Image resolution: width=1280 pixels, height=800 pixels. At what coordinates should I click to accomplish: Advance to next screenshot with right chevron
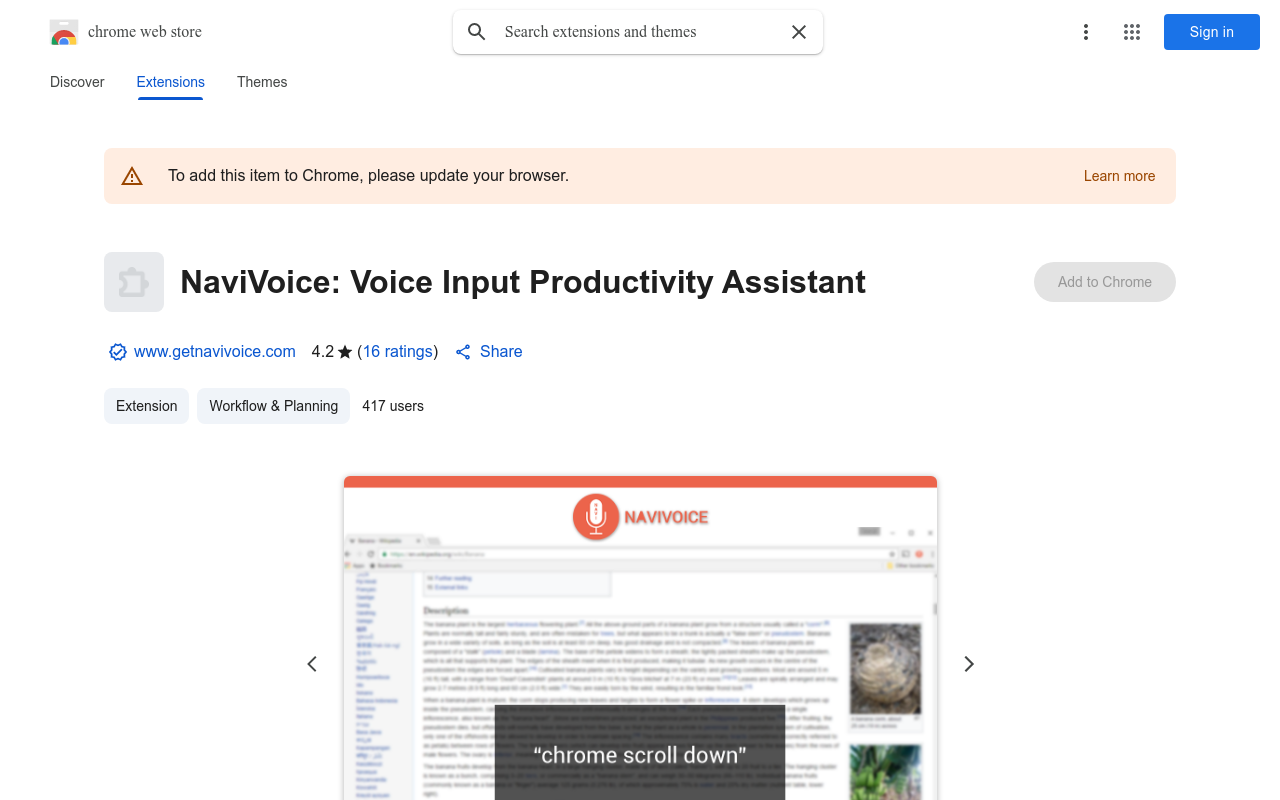(968, 664)
